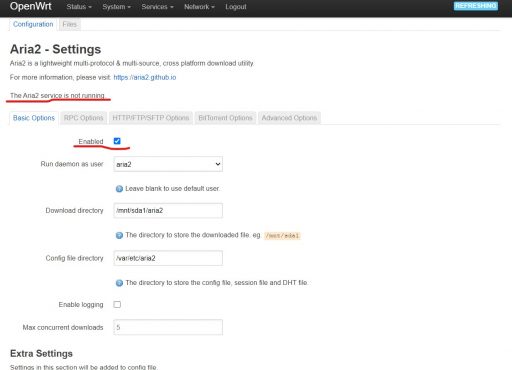Click the Extra Settings heading
The width and height of the screenshot is (512, 370).
coord(41,354)
